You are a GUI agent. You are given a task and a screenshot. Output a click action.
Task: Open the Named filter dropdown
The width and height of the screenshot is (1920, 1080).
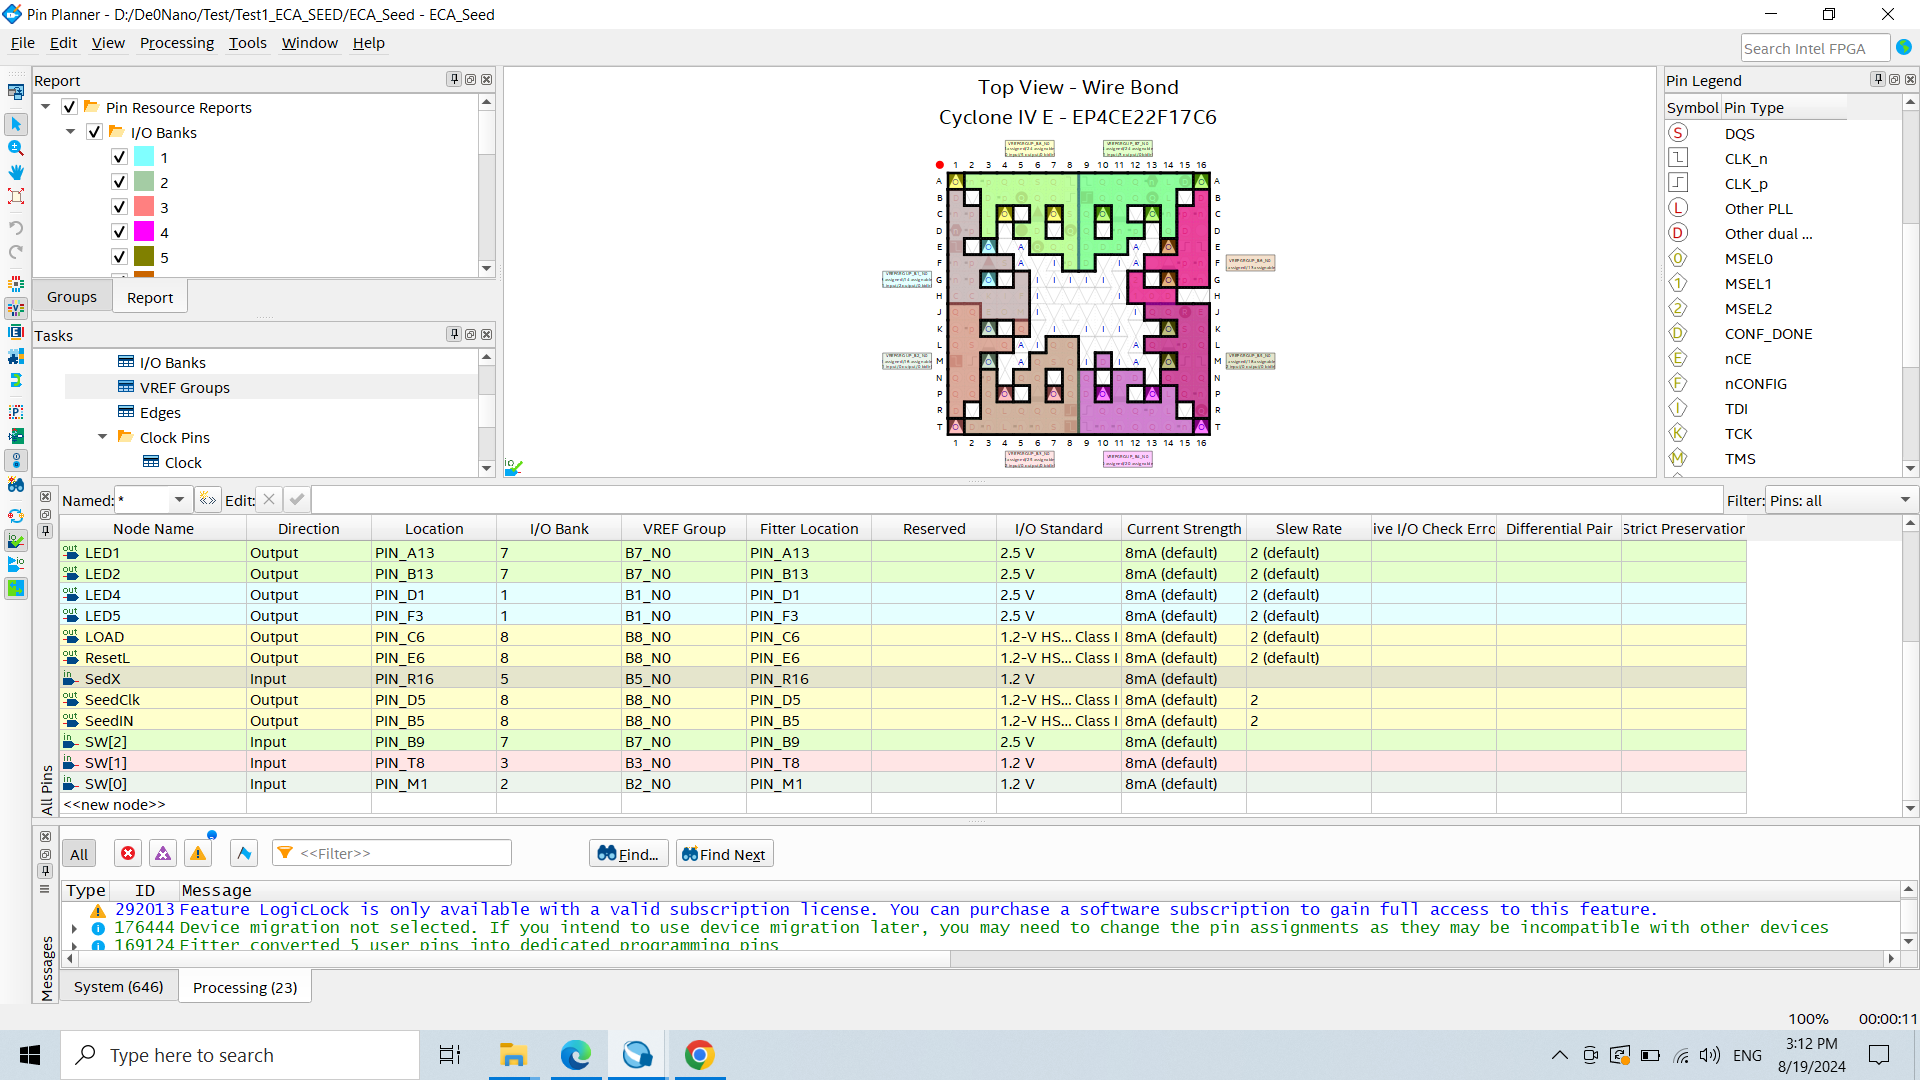(x=179, y=500)
